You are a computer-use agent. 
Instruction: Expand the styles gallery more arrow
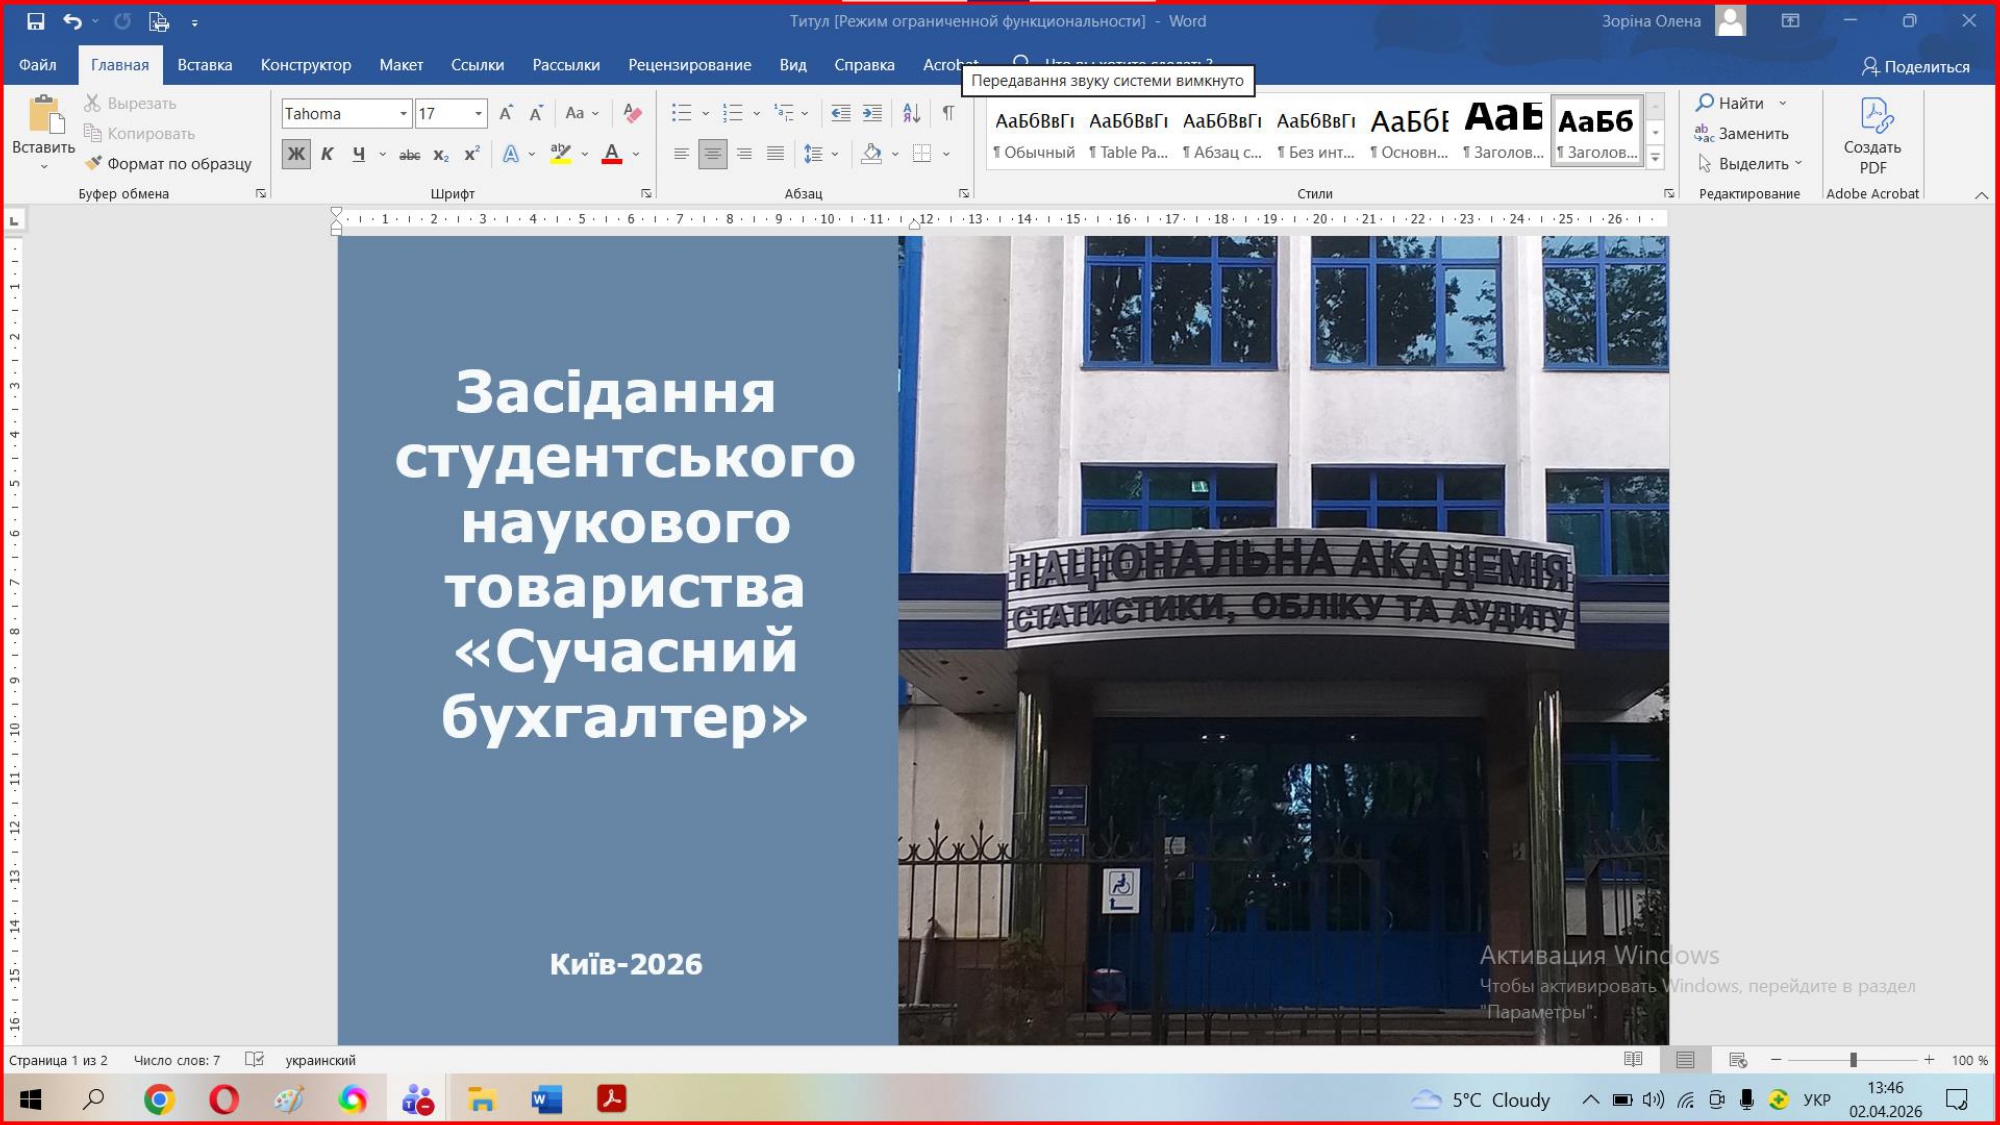[1655, 158]
